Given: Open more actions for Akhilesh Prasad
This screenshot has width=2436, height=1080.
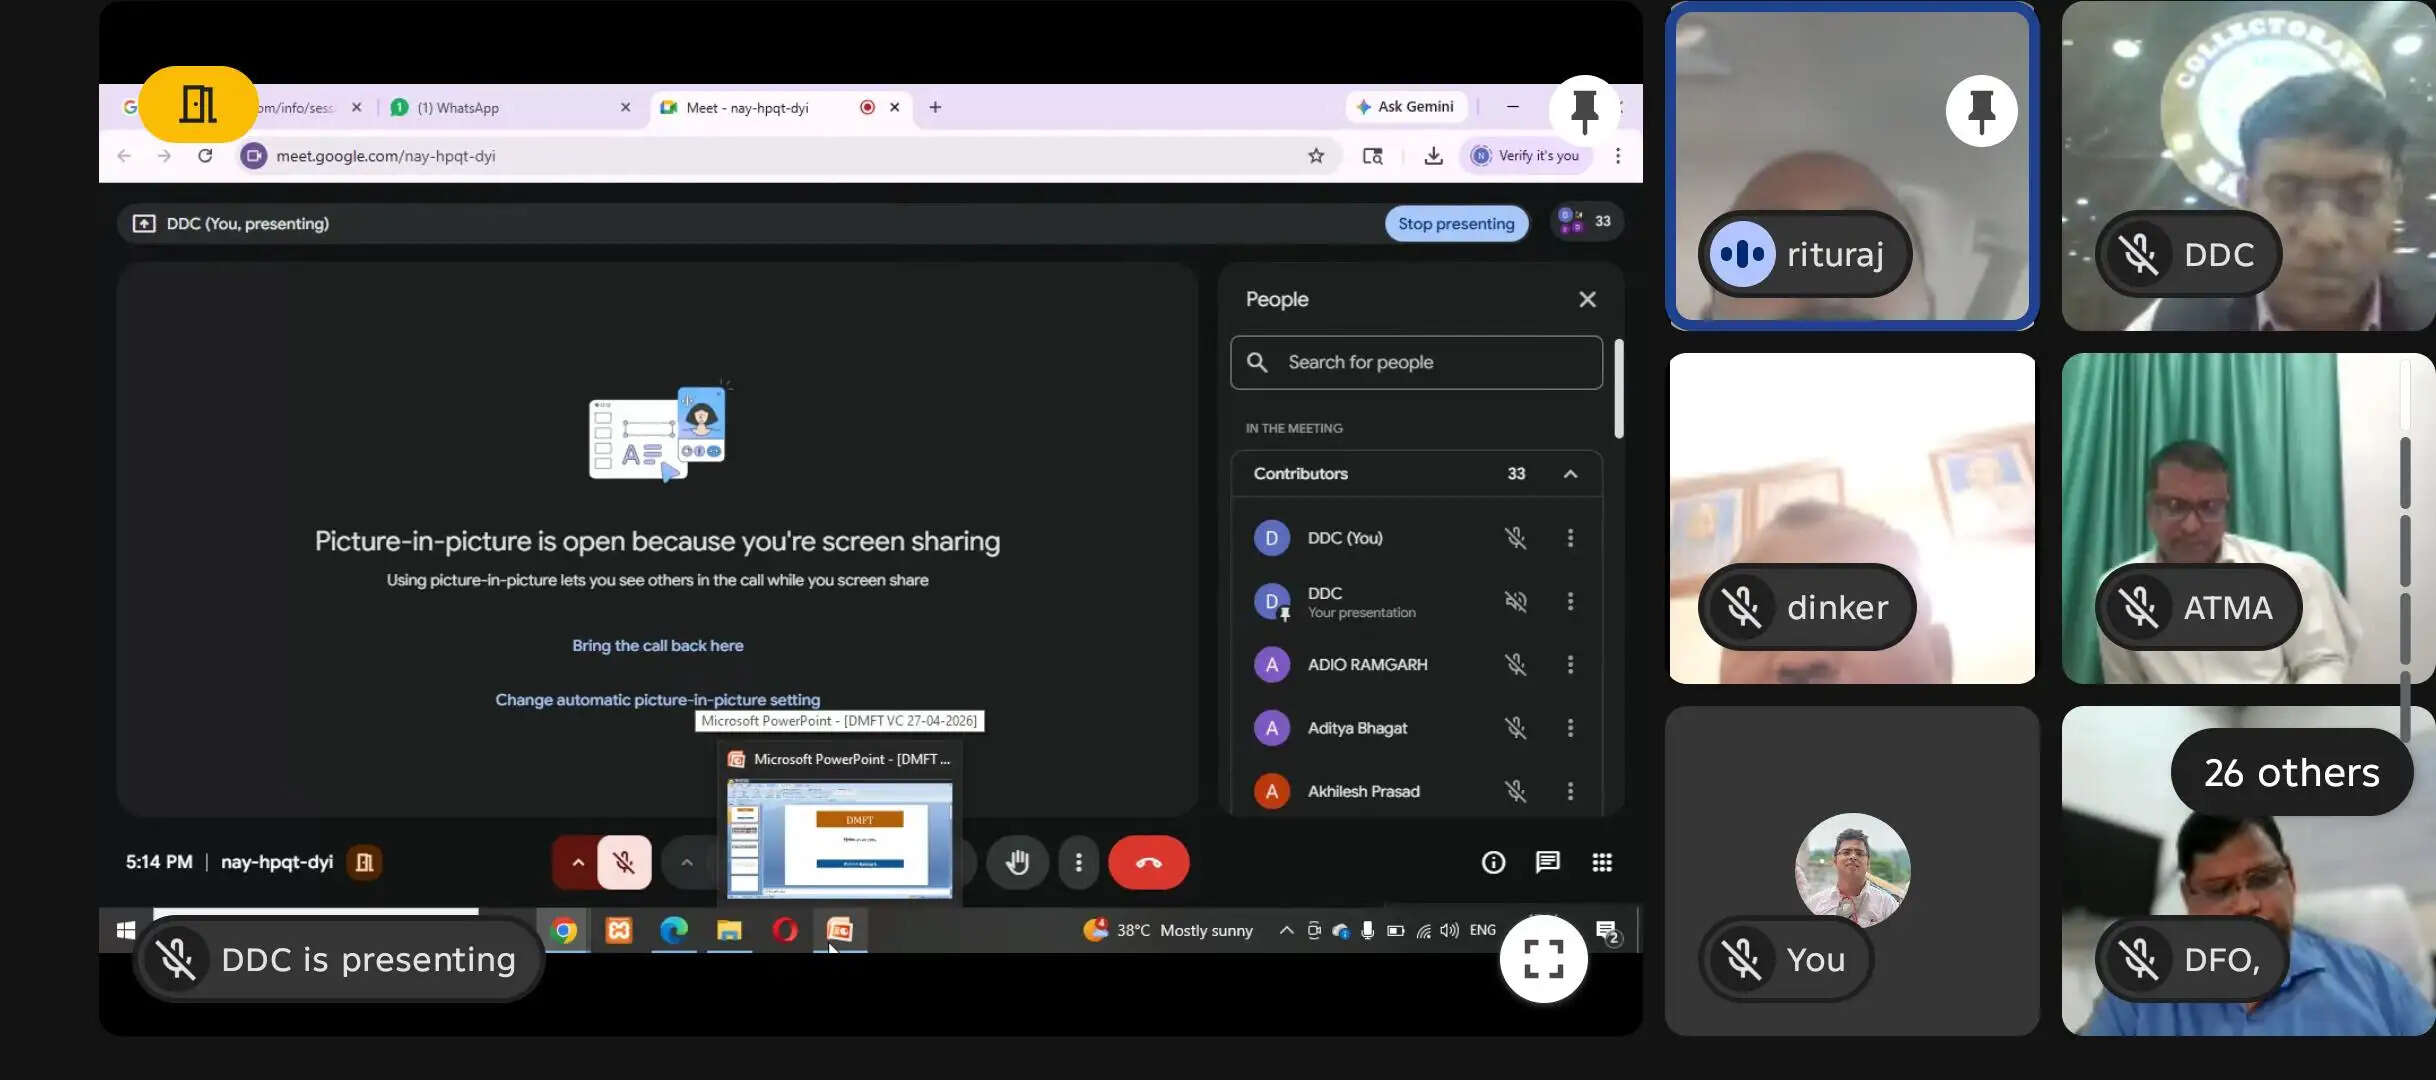Looking at the screenshot, I should [x=1570, y=791].
